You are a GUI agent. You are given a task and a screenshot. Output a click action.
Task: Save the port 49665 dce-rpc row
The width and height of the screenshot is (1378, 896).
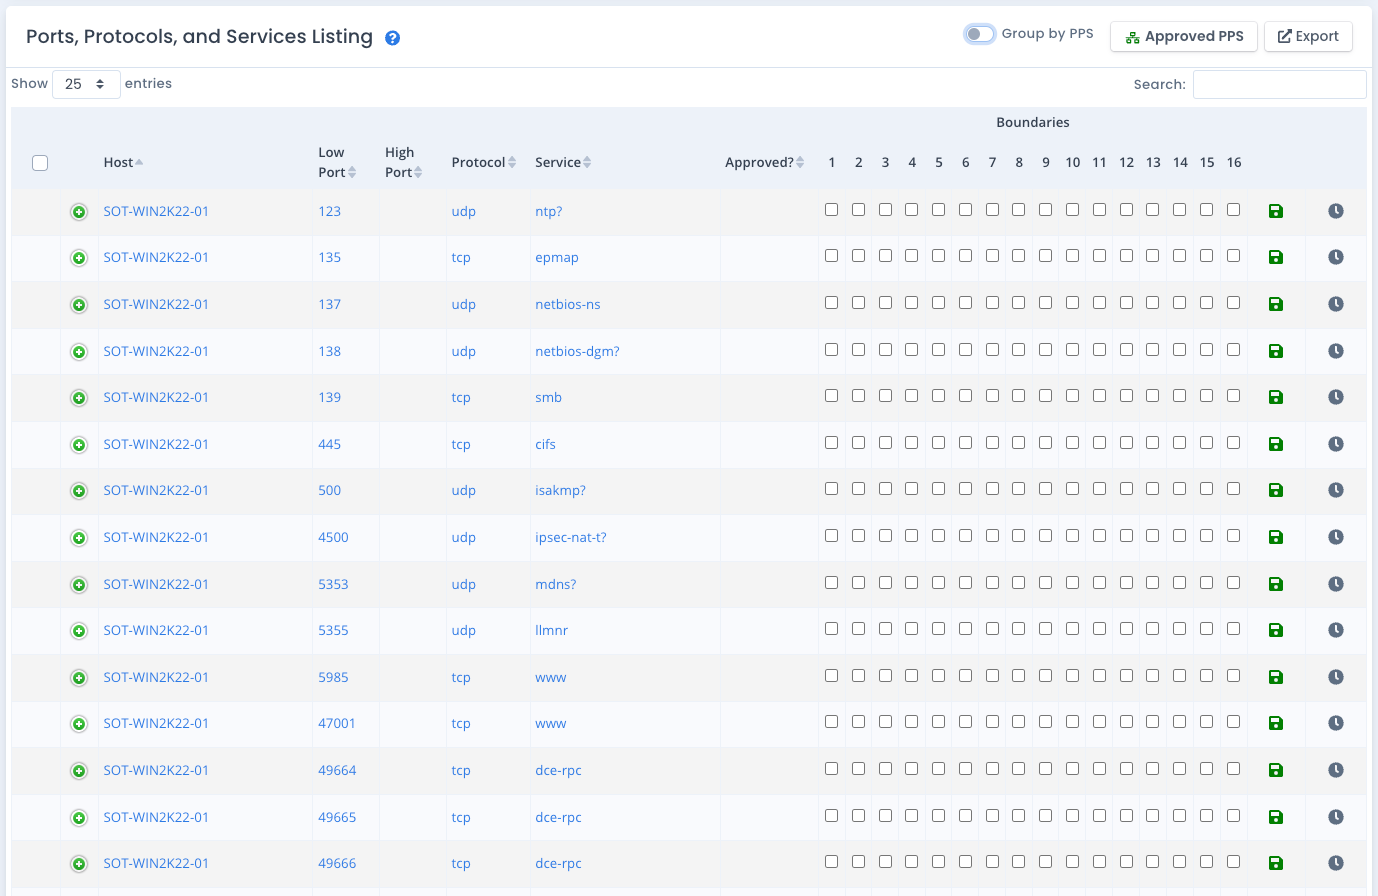point(1276,817)
